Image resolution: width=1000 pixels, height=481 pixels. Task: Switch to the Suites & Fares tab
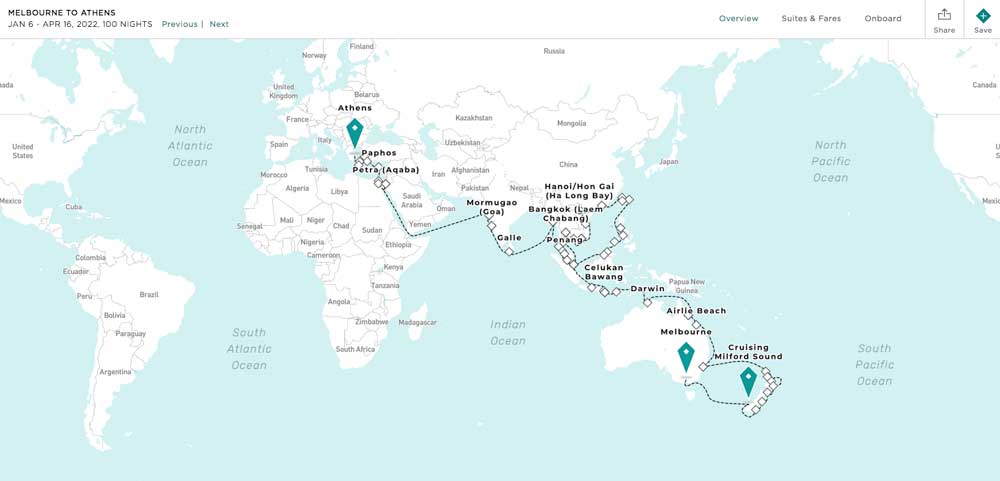(811, 18)
